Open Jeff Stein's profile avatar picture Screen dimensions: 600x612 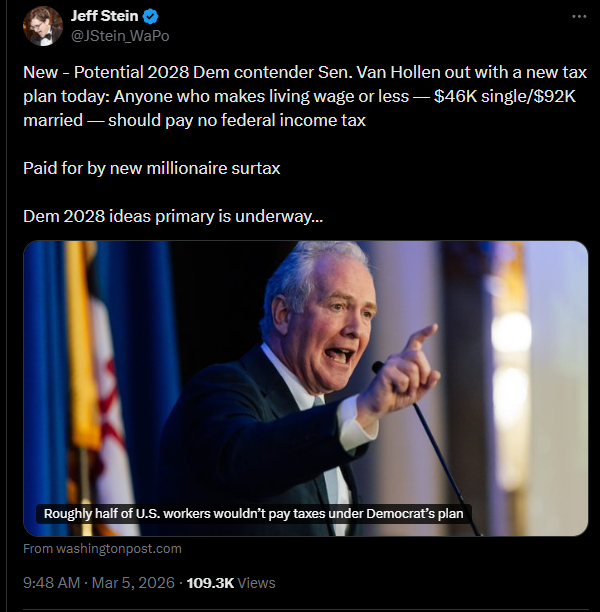(42, 26)
